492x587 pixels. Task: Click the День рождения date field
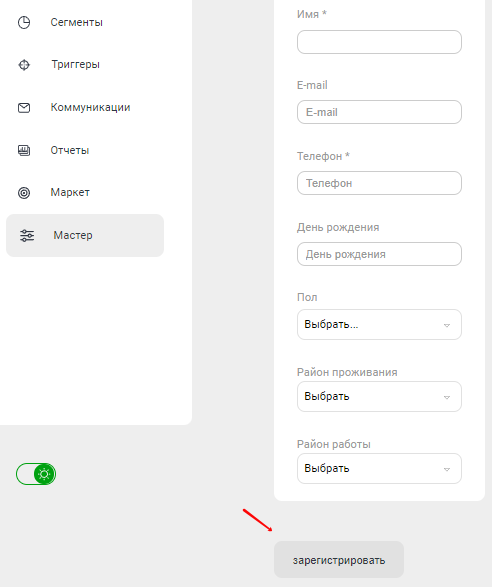coord(379,254)
